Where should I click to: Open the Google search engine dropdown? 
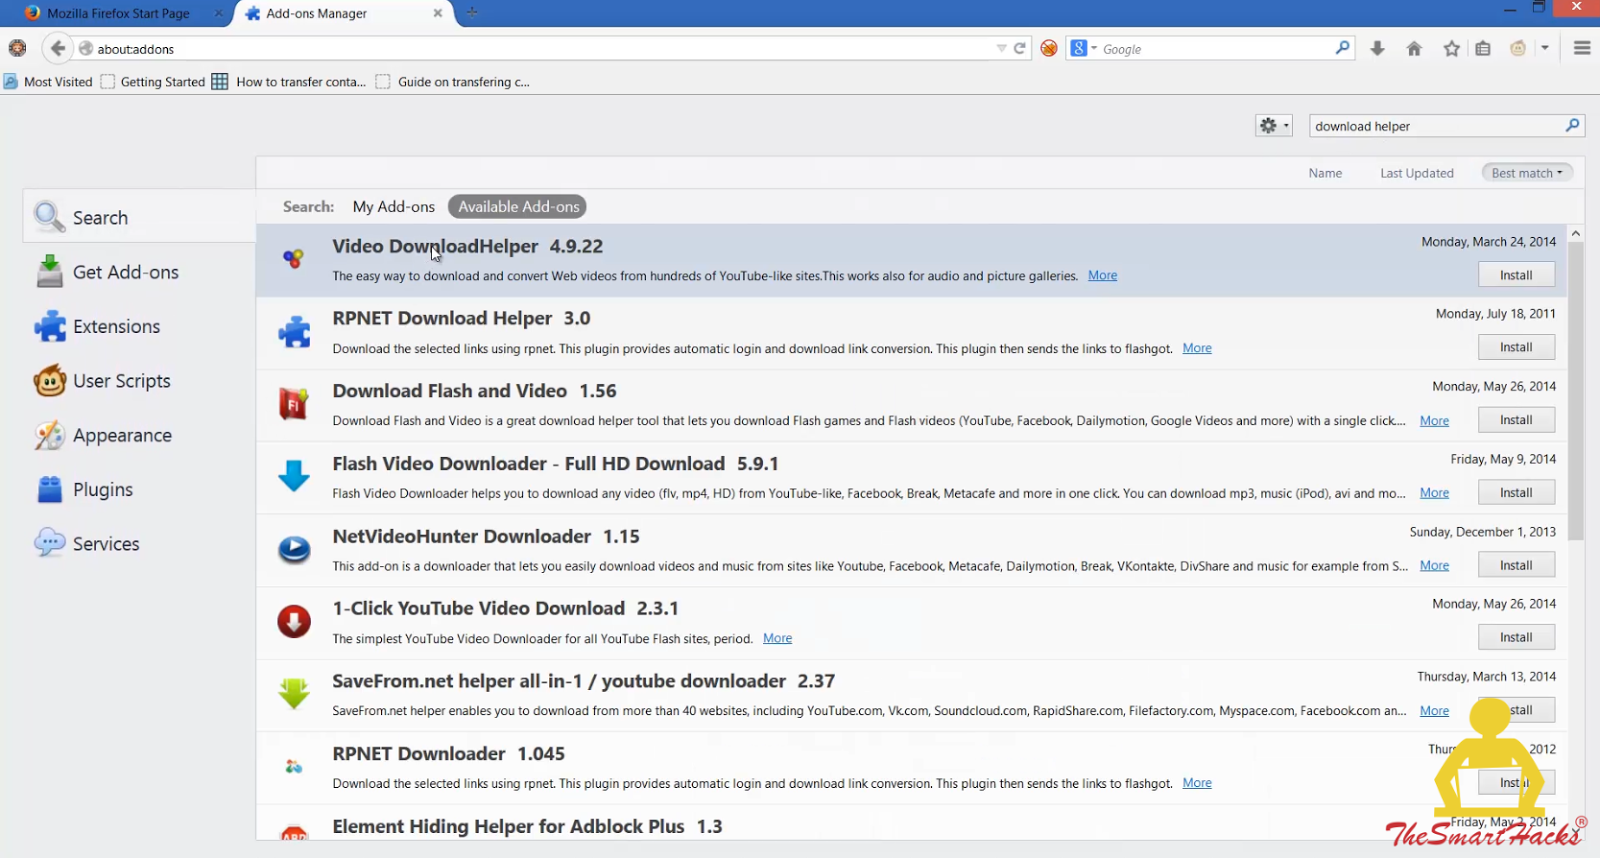click(1084, 48)
